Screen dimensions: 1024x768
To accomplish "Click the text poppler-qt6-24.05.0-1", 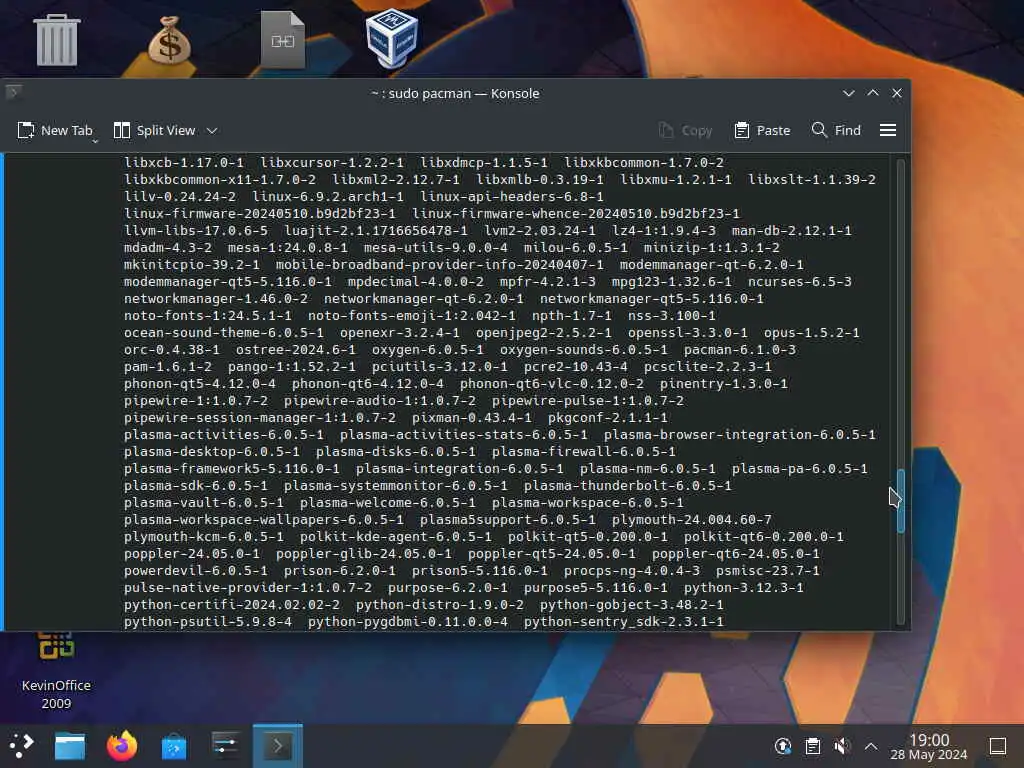I will click(x=735, y=553).
